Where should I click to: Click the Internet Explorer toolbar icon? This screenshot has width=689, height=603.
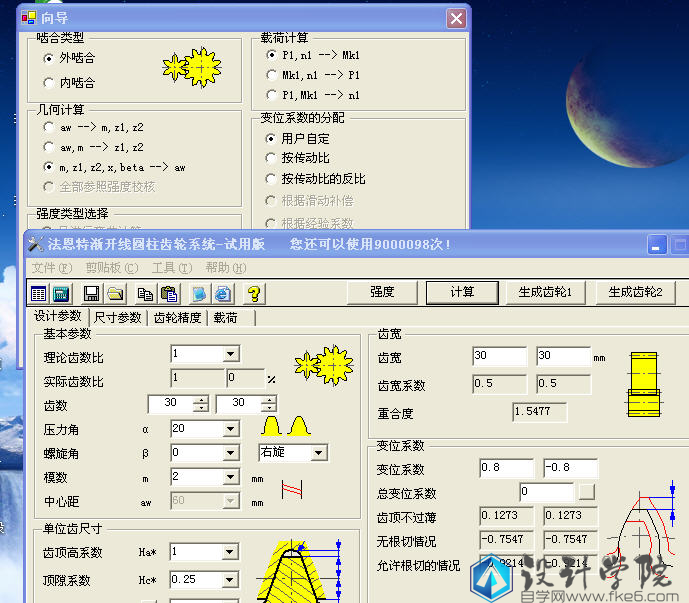tap(223, 293)
